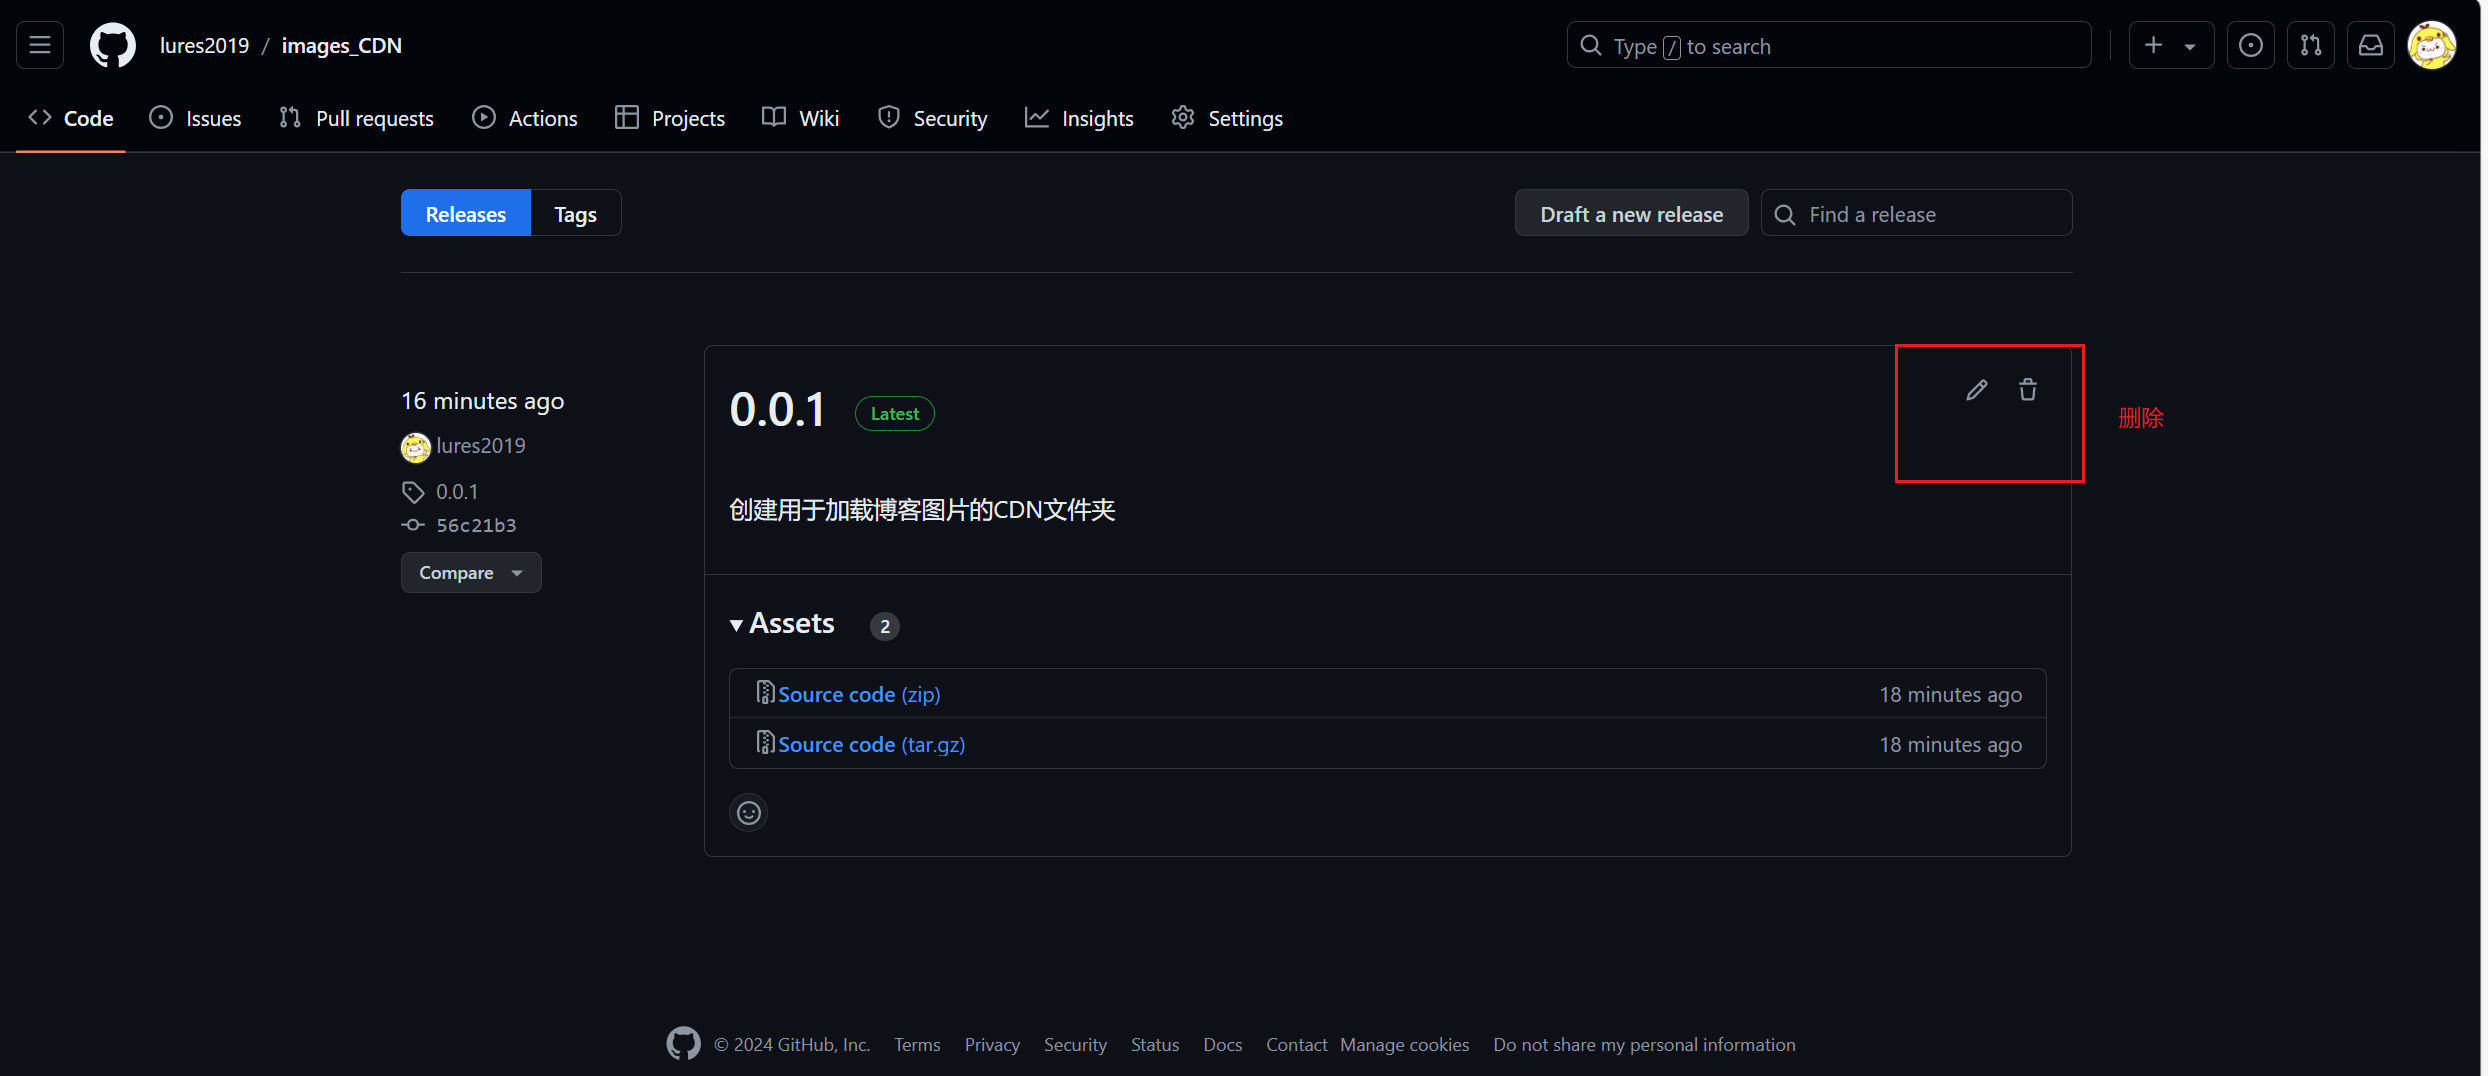
Task: Go to GitHub homepage via Octocat logo
Action: click(x=113, y=45)
